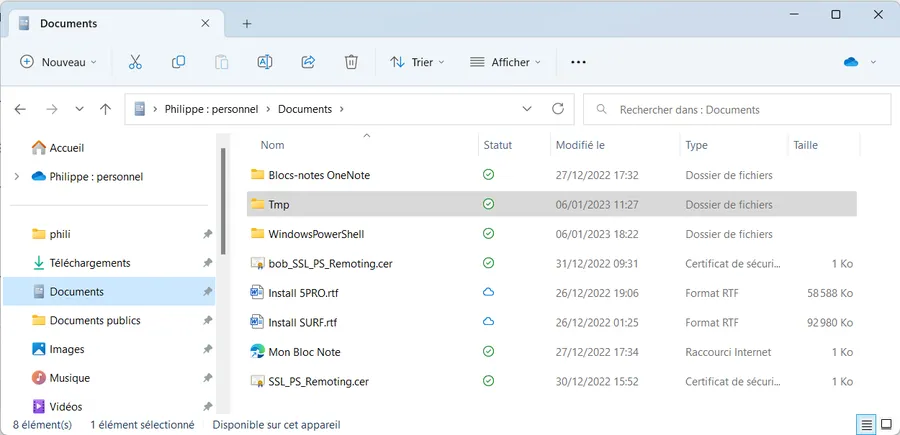Open the Afficher view menu

click(x=505, y=62)
